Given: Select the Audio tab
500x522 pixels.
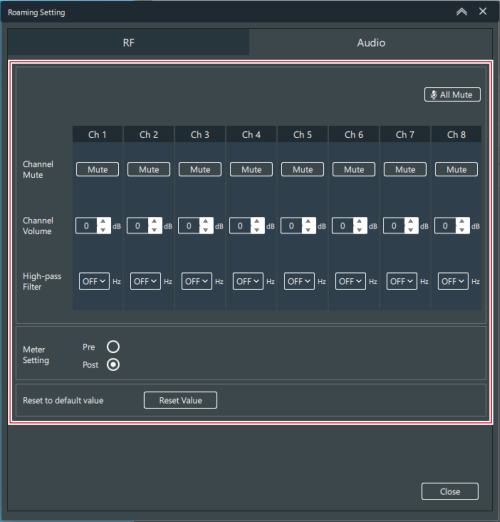Looking at the screenshot, I should pos(371,42).
